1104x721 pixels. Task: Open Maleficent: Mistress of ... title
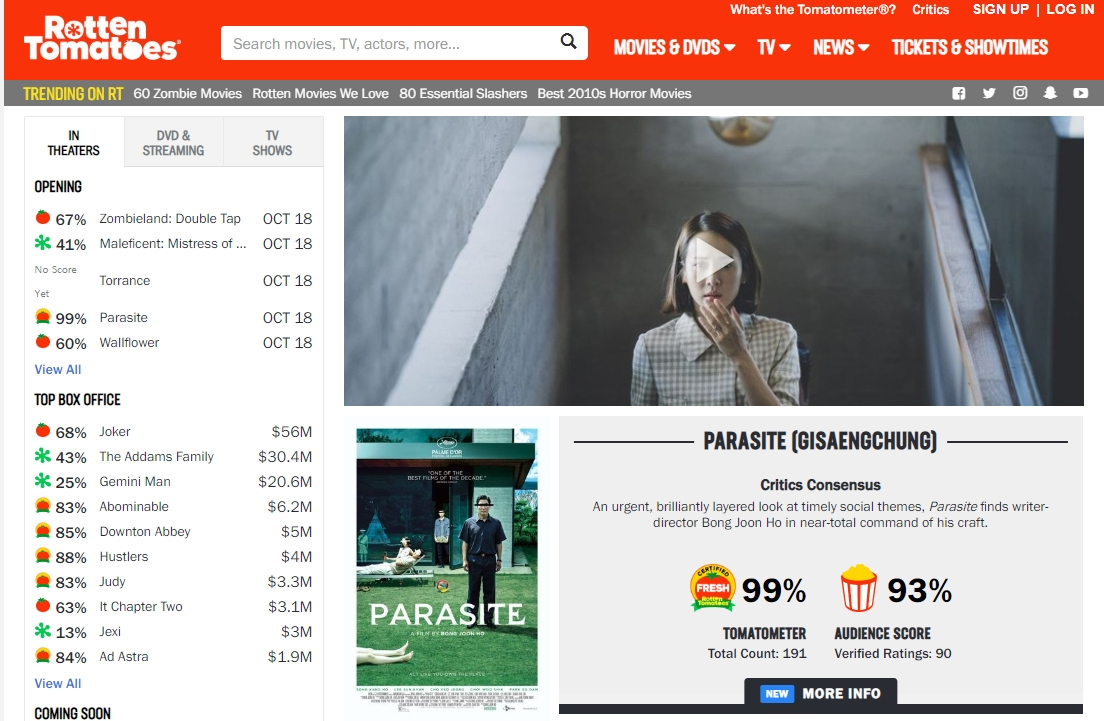(172, 244)
